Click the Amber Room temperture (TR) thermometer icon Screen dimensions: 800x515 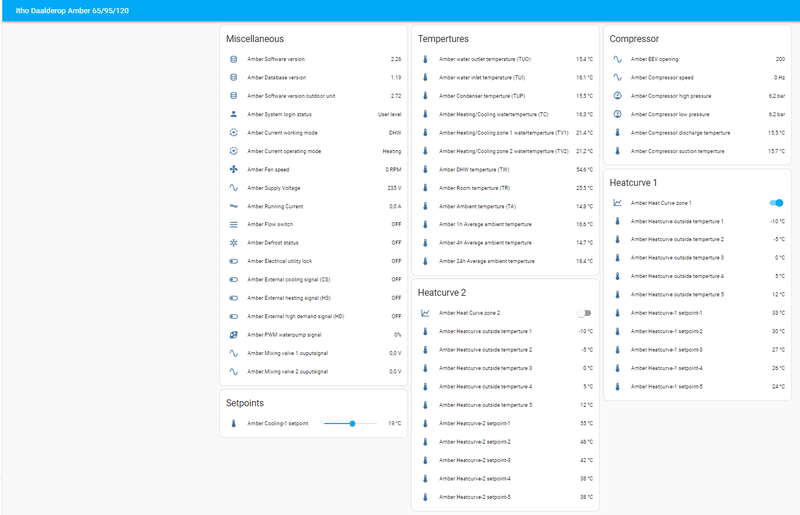(x=426, y=188)
